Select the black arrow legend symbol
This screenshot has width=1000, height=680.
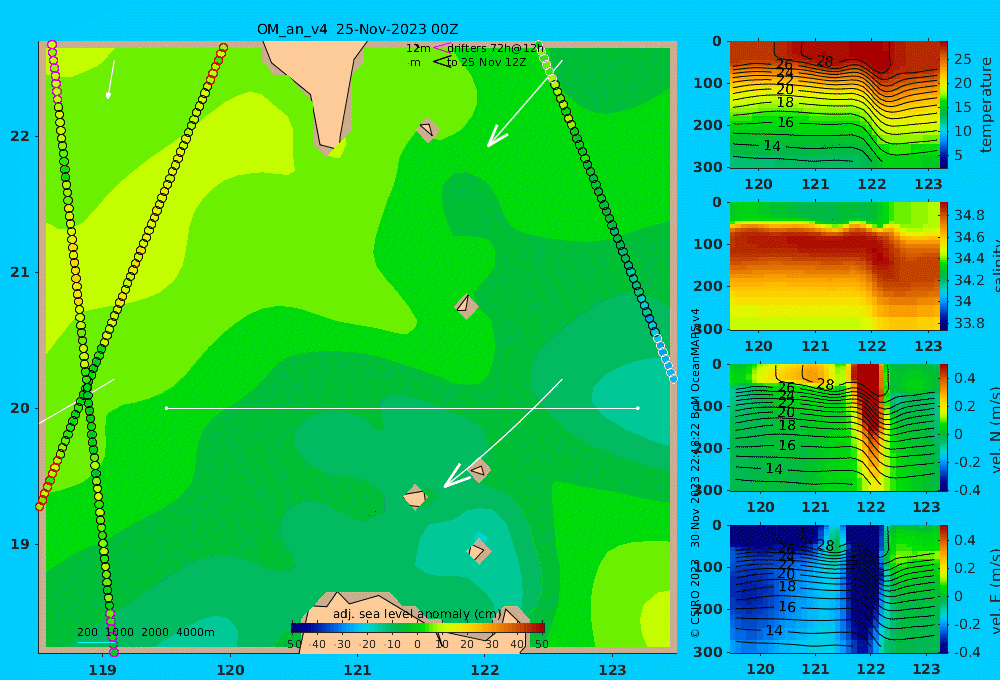pos(441,62)
